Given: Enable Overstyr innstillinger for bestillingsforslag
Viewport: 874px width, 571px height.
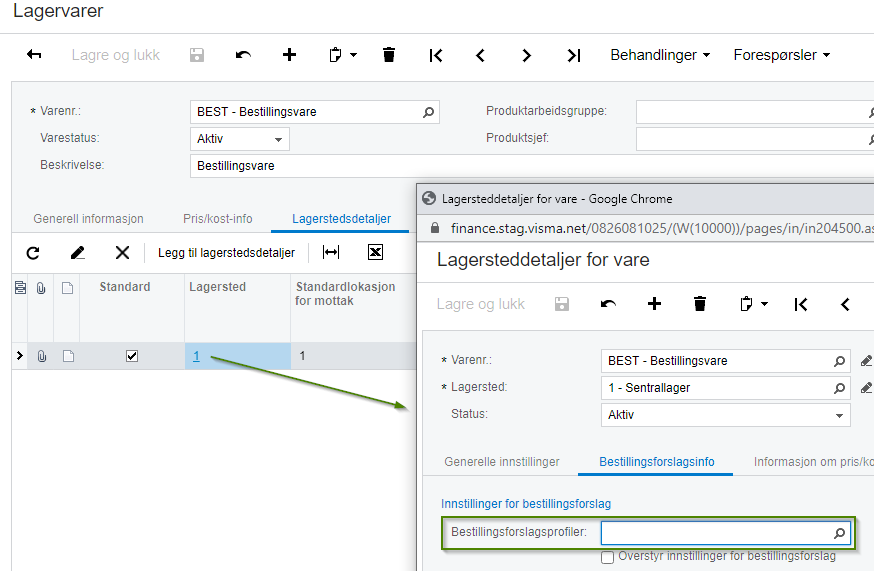Looking at the screenshot, I should [x=608, y=557].
